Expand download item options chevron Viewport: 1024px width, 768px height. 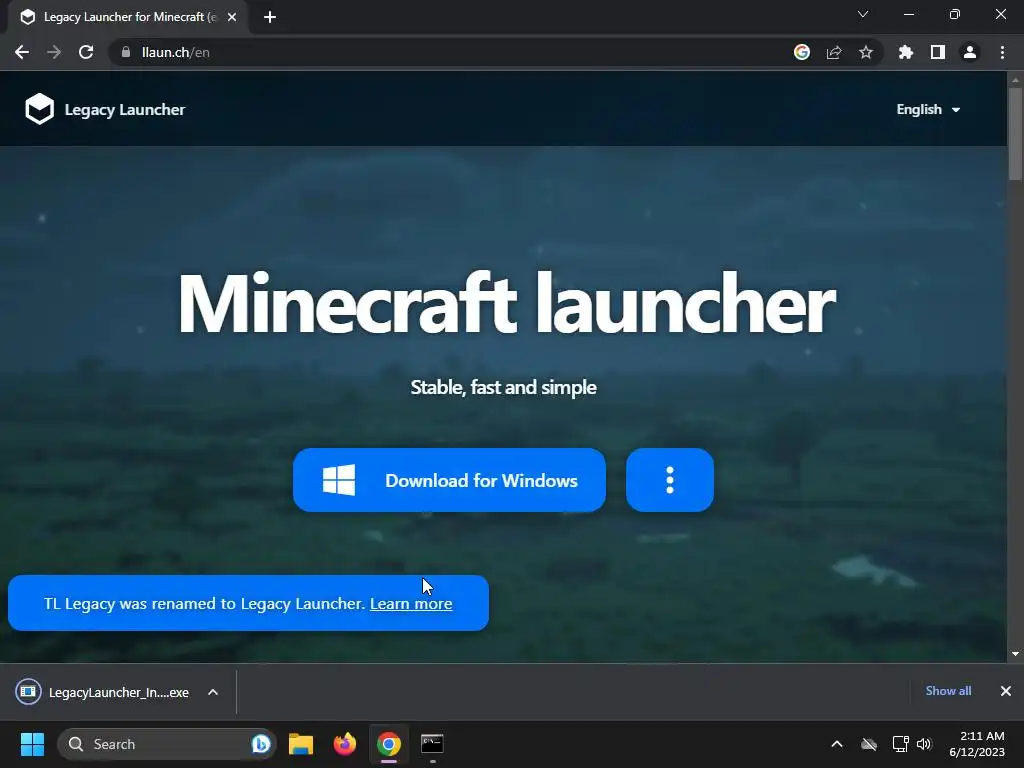(213, 692)
